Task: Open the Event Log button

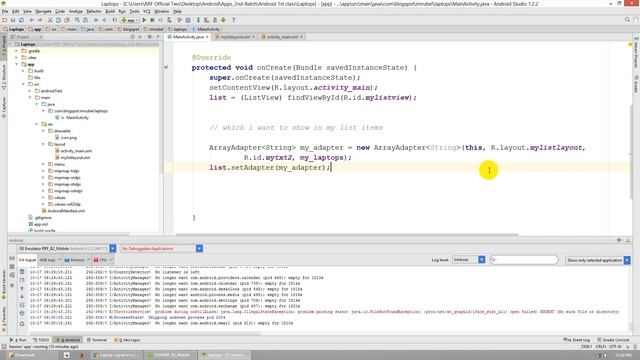Action: click(576, 340)
